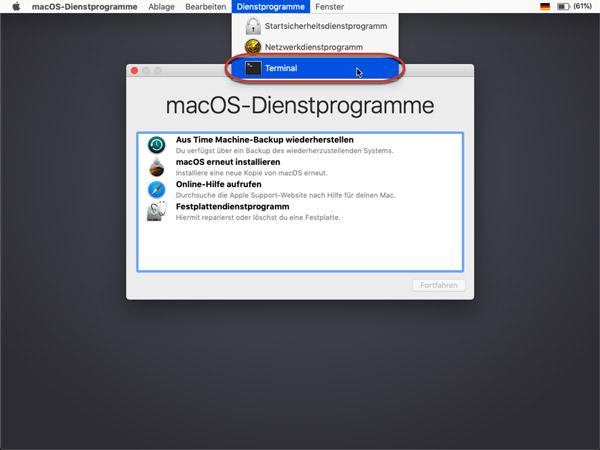Click the large macOS-Dienstprogramme heading
The height and width of the screenshot is (450, 600).
tap(300, 105)
